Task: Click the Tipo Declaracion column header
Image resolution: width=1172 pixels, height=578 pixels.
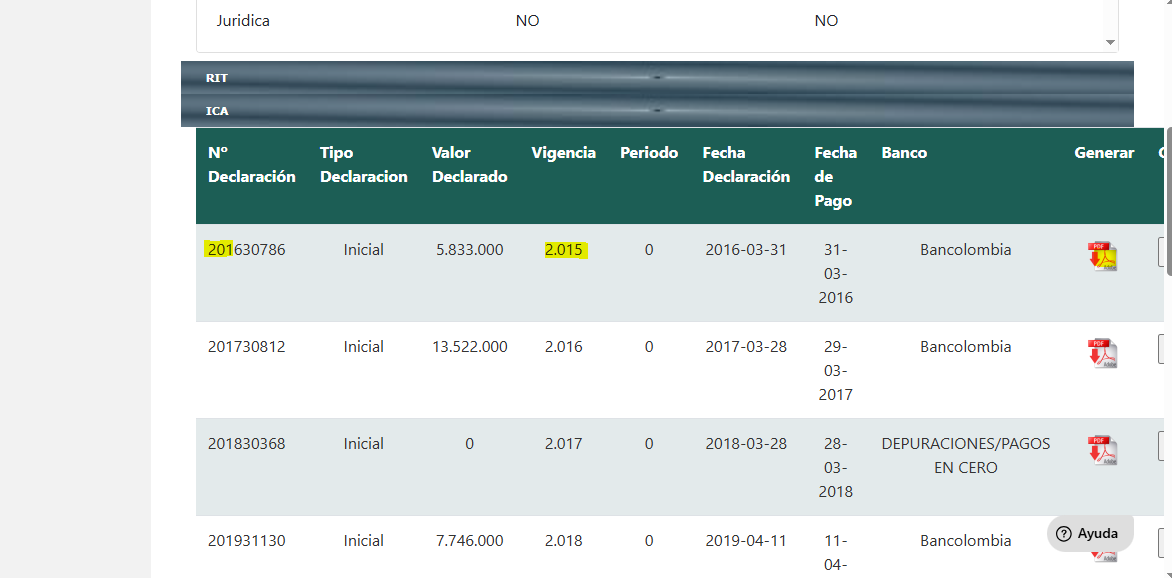Action: tap(363, 165)
